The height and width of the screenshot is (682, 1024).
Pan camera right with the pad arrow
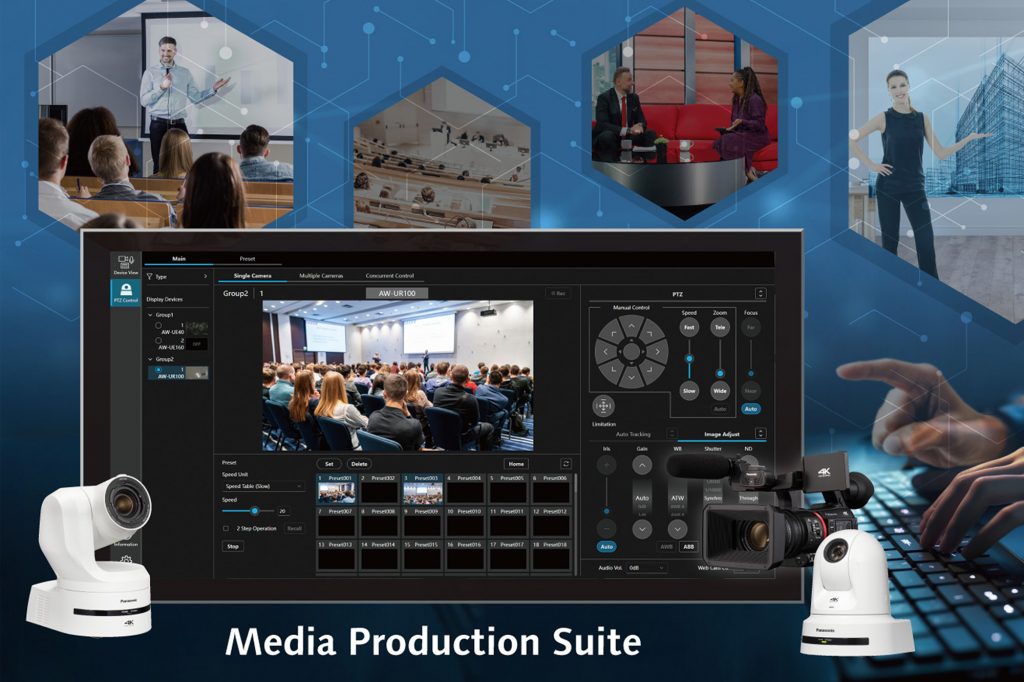tap(657, 351)
